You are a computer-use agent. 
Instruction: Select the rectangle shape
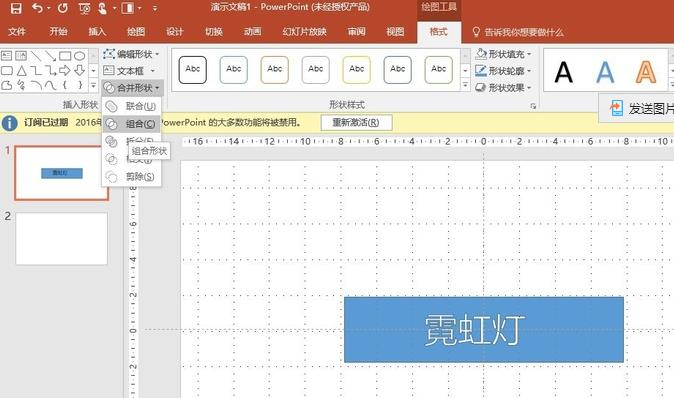pyautogui.click(x=65, y=56)
